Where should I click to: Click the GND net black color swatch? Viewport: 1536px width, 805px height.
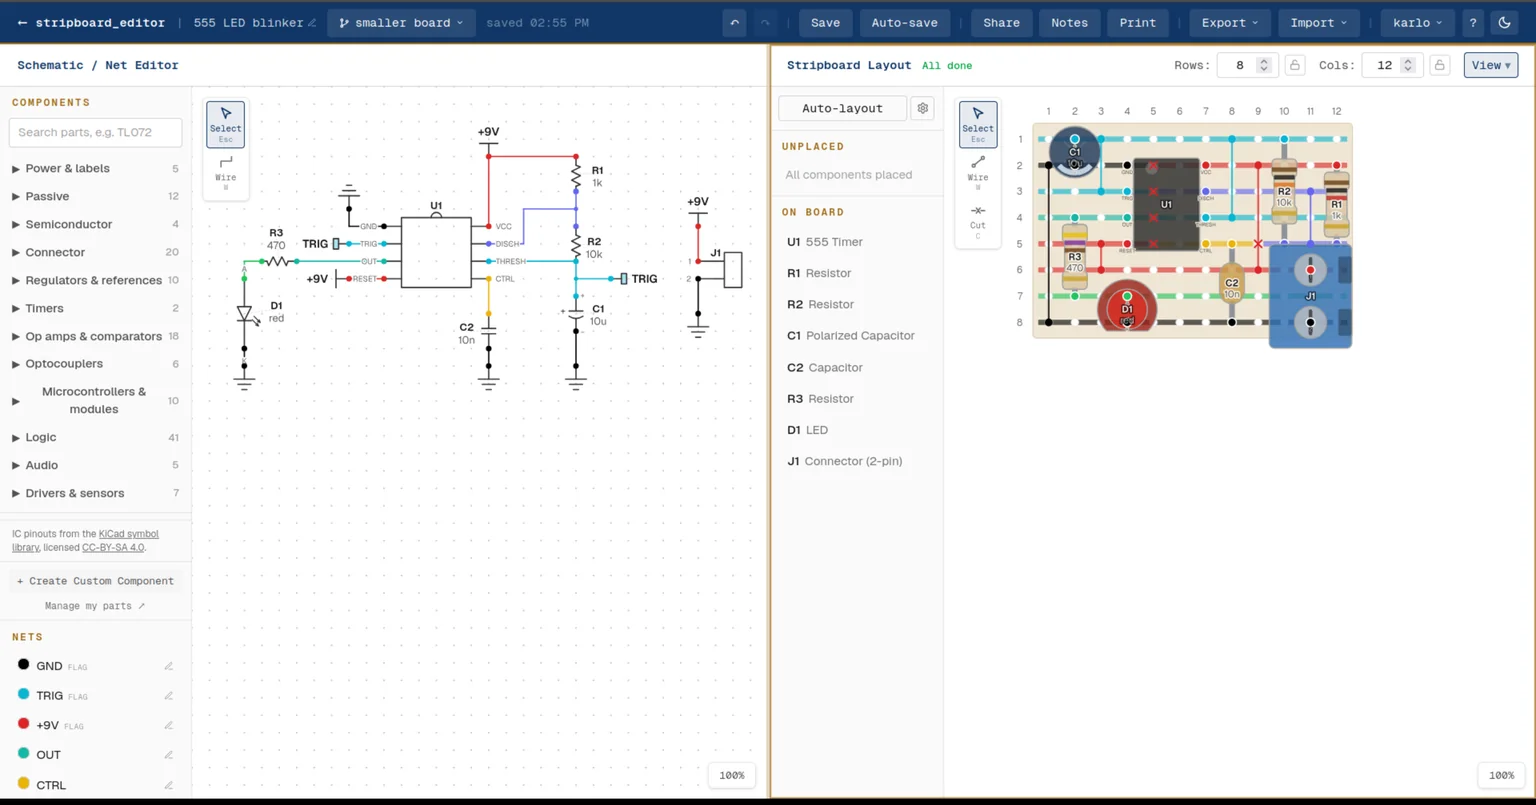(24, 665)
